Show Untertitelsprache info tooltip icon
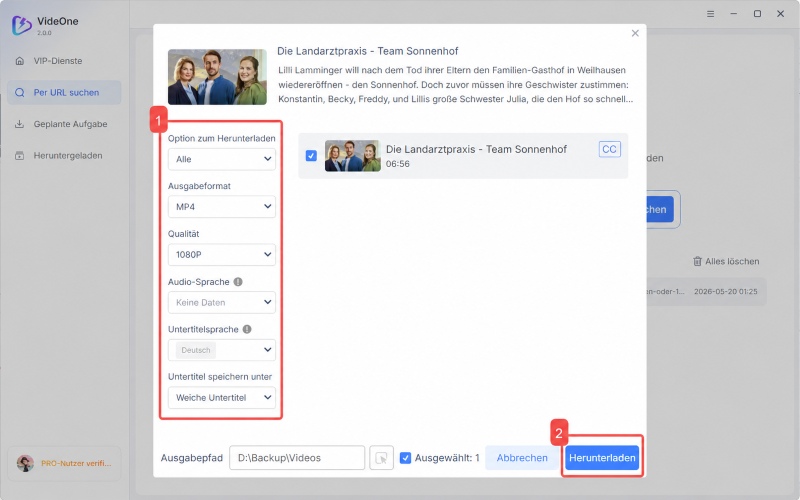 247,329
